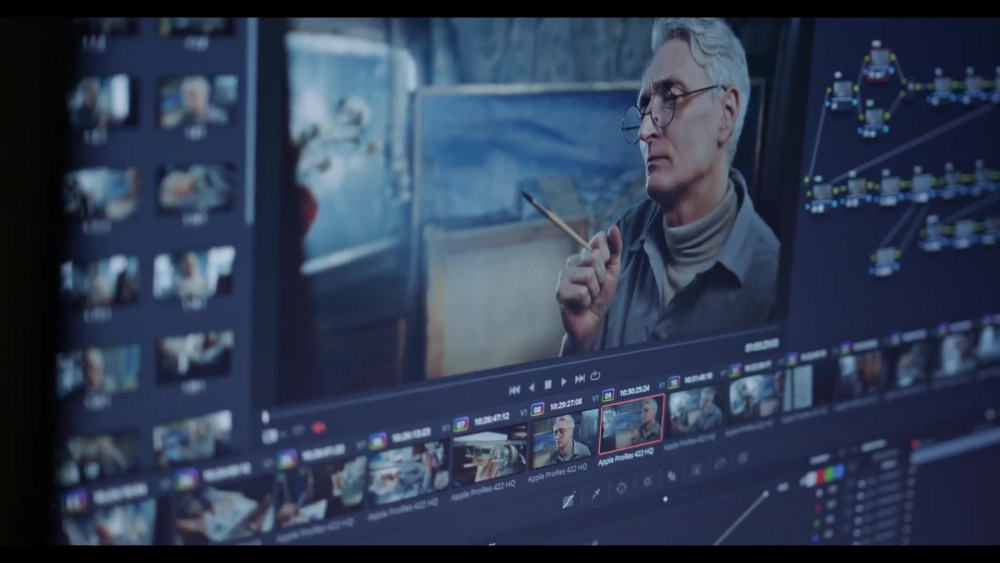The width and height of the screenshot is (1000, 563).
Task: Click timecode 10:26:47:12 above clip 07
Action: tap(492, 418)
